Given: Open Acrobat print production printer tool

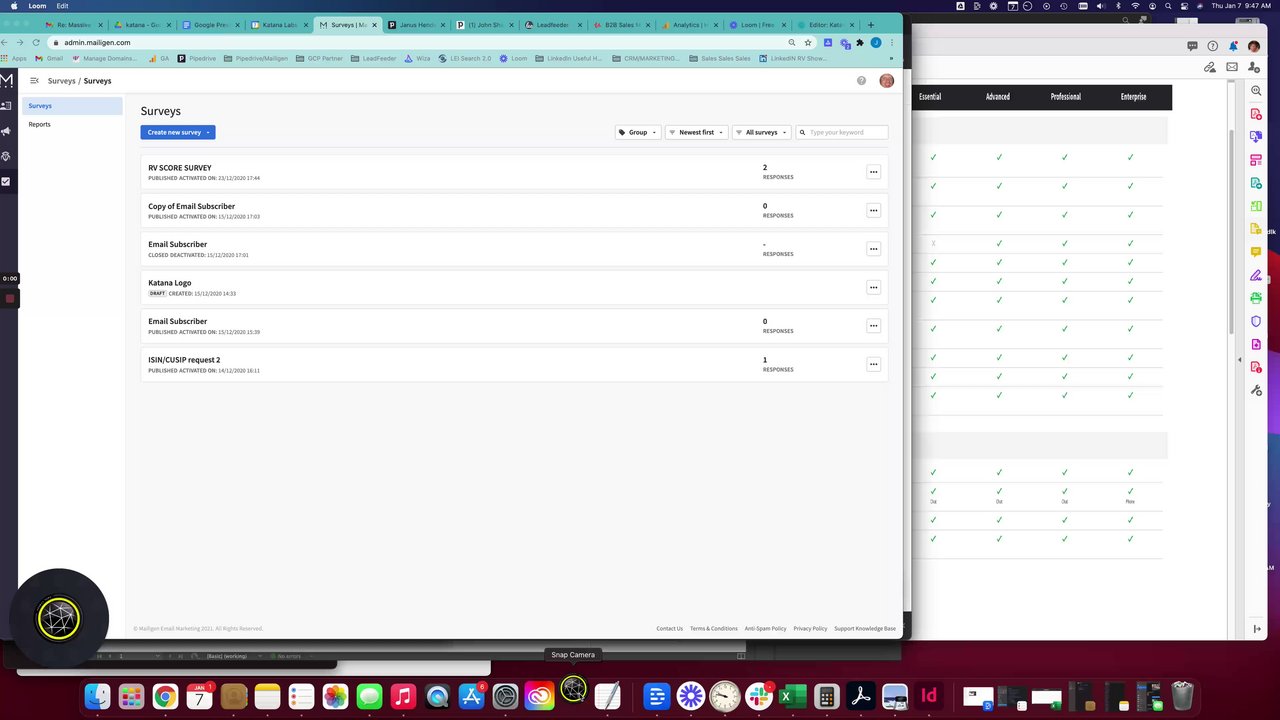Looking at the screenshot, I should 1256,298.
